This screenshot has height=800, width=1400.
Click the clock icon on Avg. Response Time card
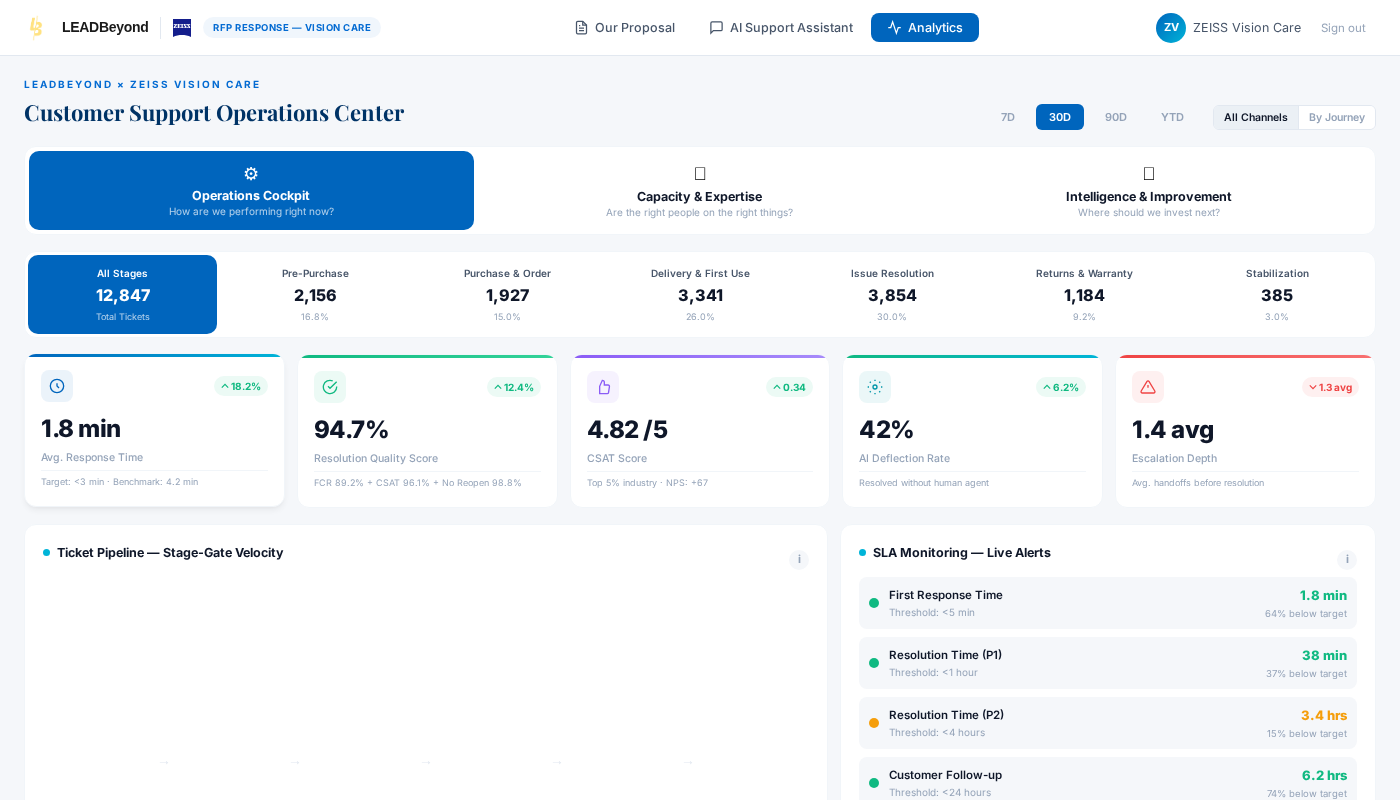point(57,386)
